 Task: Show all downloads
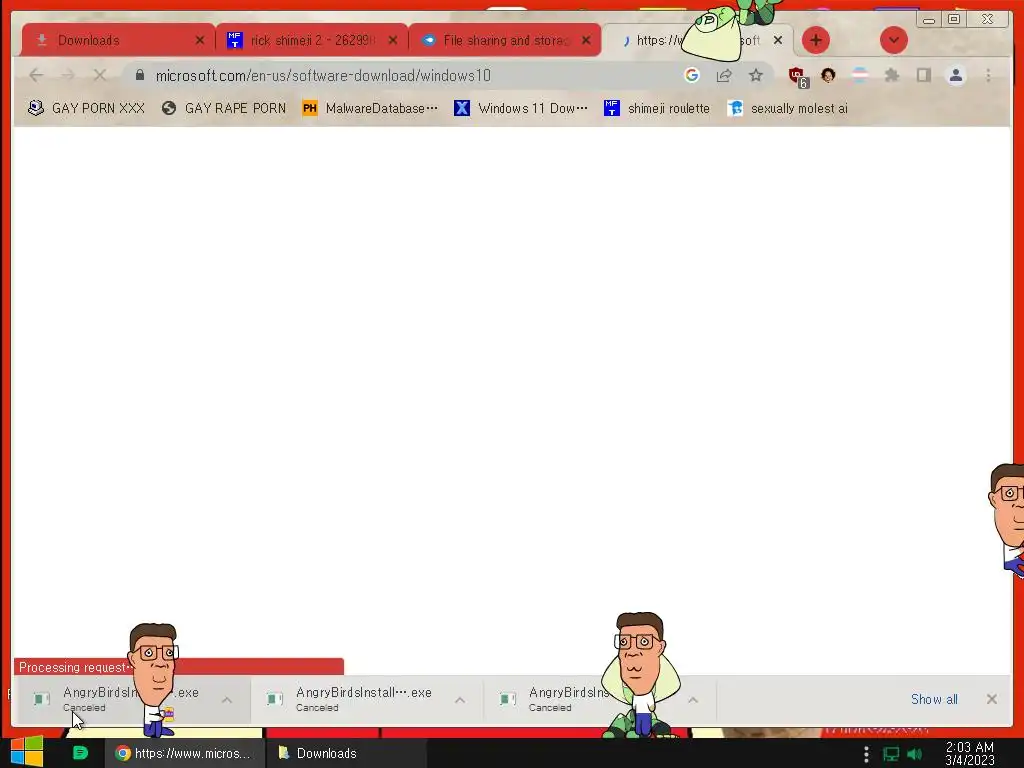coord(934,699)
